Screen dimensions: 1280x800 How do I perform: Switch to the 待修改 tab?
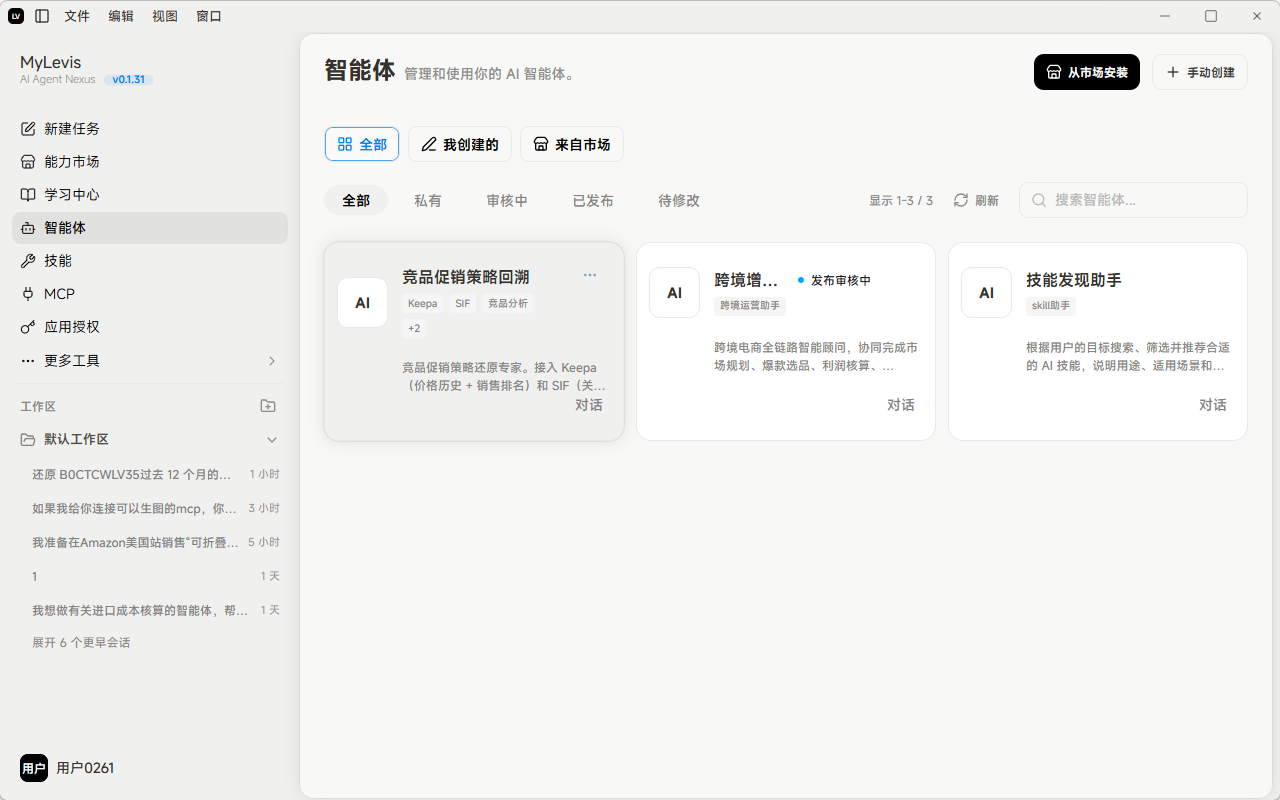pyautogui.click(x=679, y=200)
